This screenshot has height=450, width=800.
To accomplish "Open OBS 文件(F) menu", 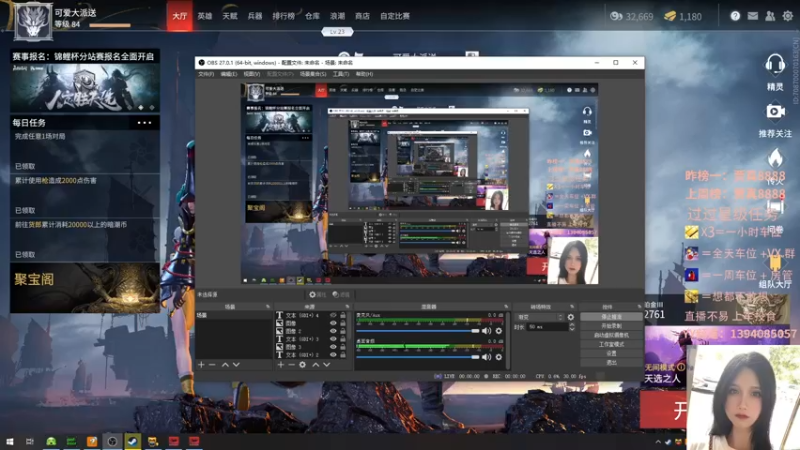I will (x=206, y=74).
